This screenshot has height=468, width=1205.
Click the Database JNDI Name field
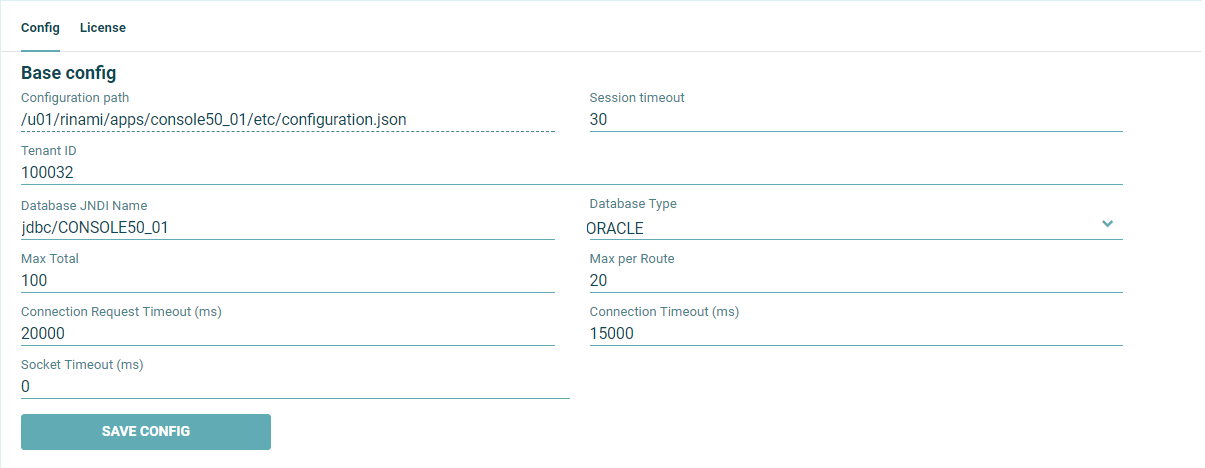(x=287, y=227)
